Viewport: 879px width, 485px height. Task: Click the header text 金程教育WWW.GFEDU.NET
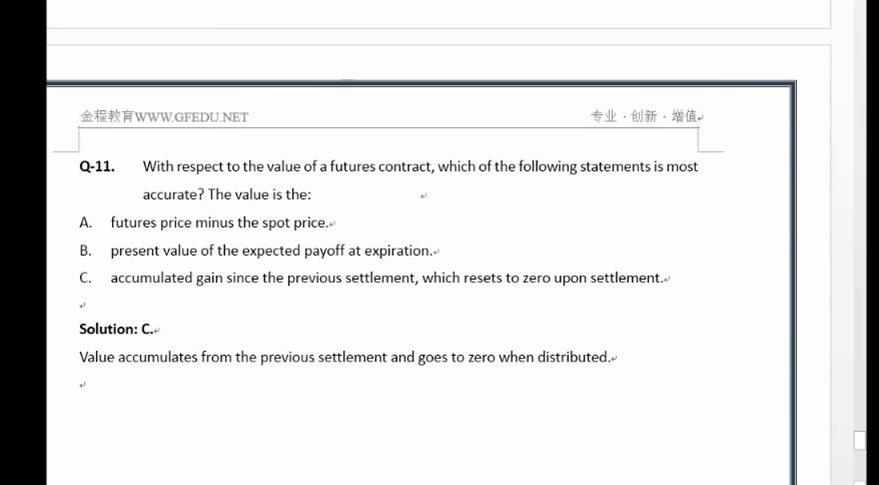[164, 117]
